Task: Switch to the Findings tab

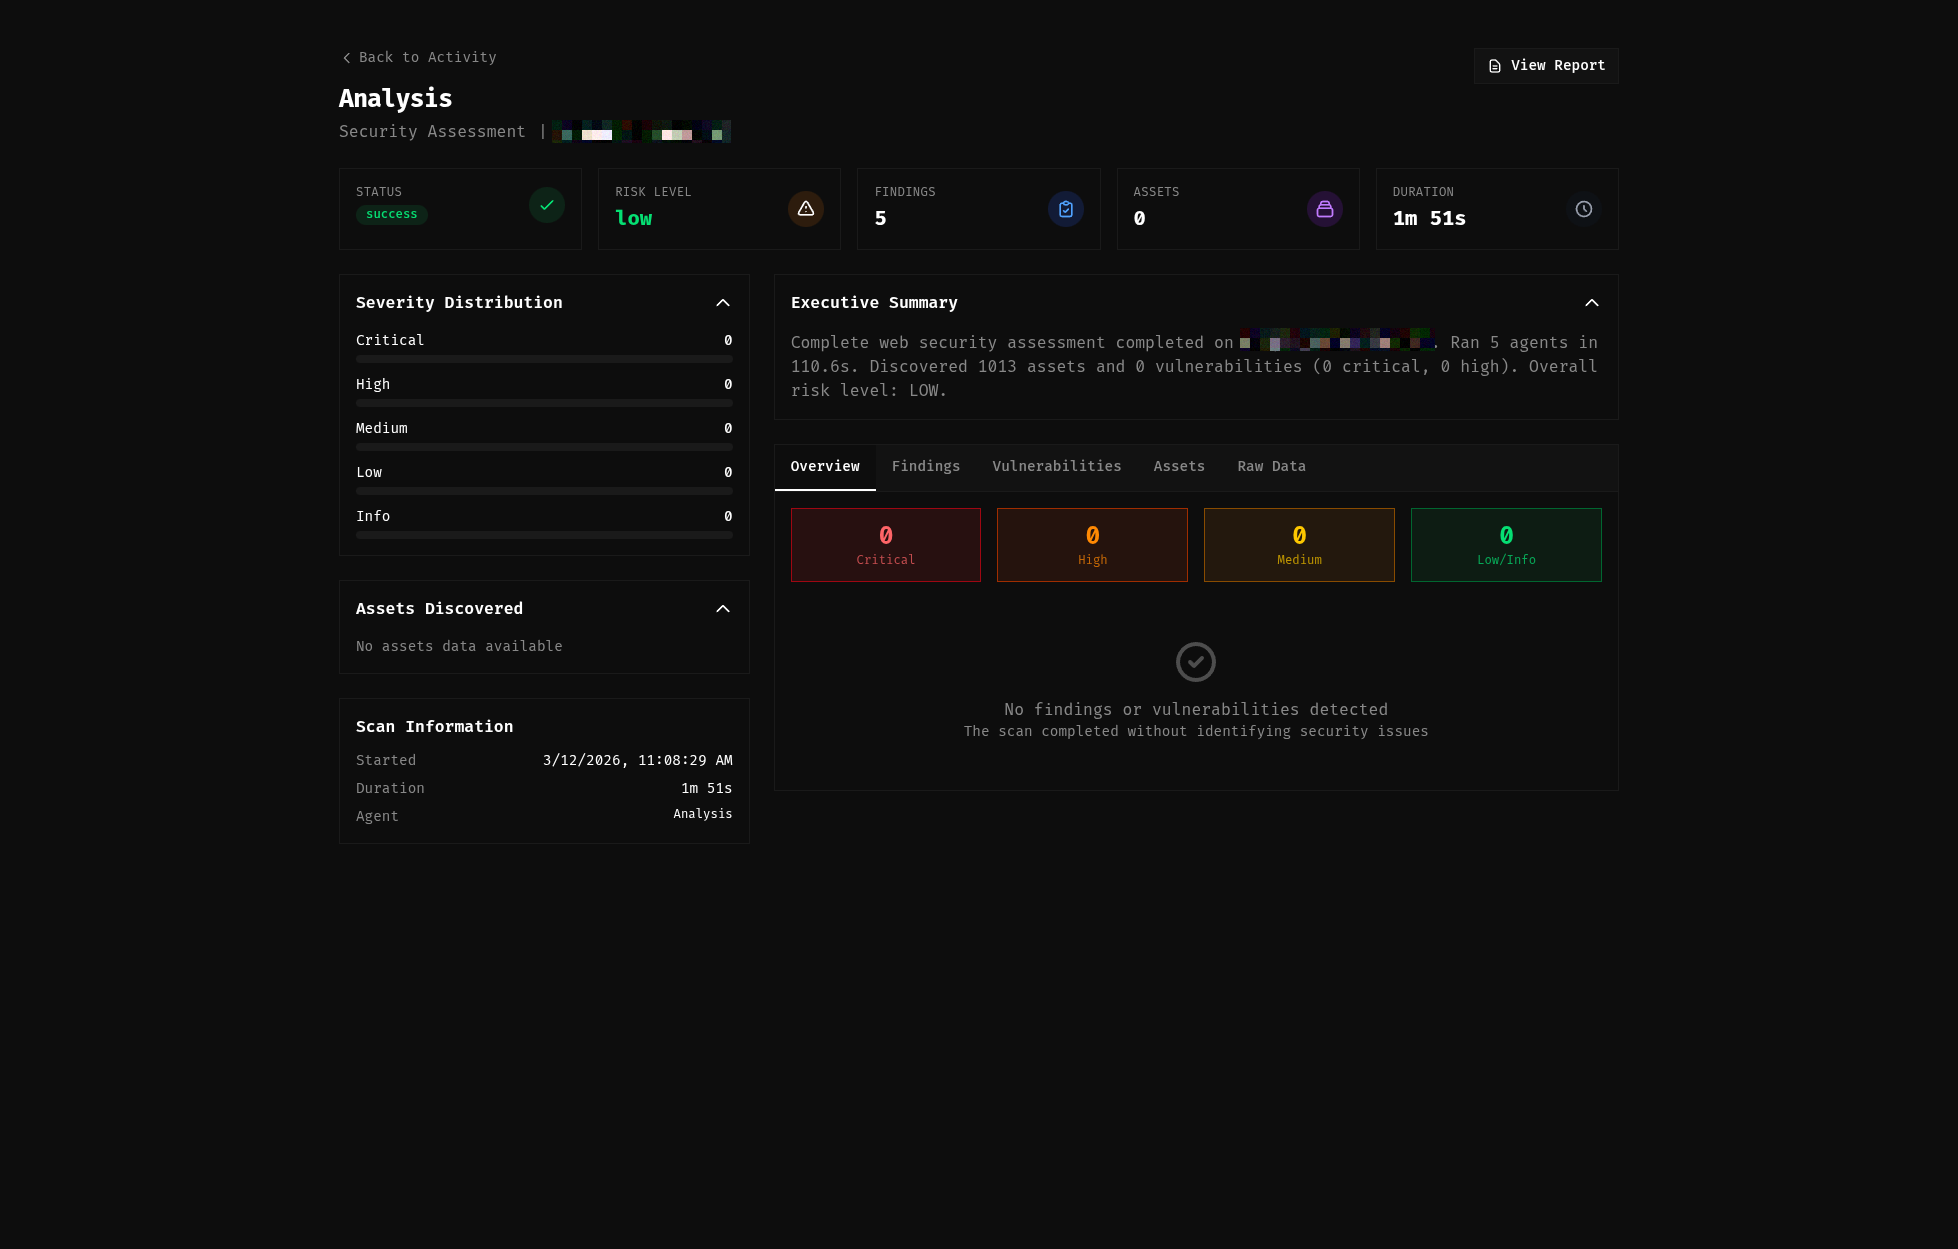Action: tap(925, 467)
